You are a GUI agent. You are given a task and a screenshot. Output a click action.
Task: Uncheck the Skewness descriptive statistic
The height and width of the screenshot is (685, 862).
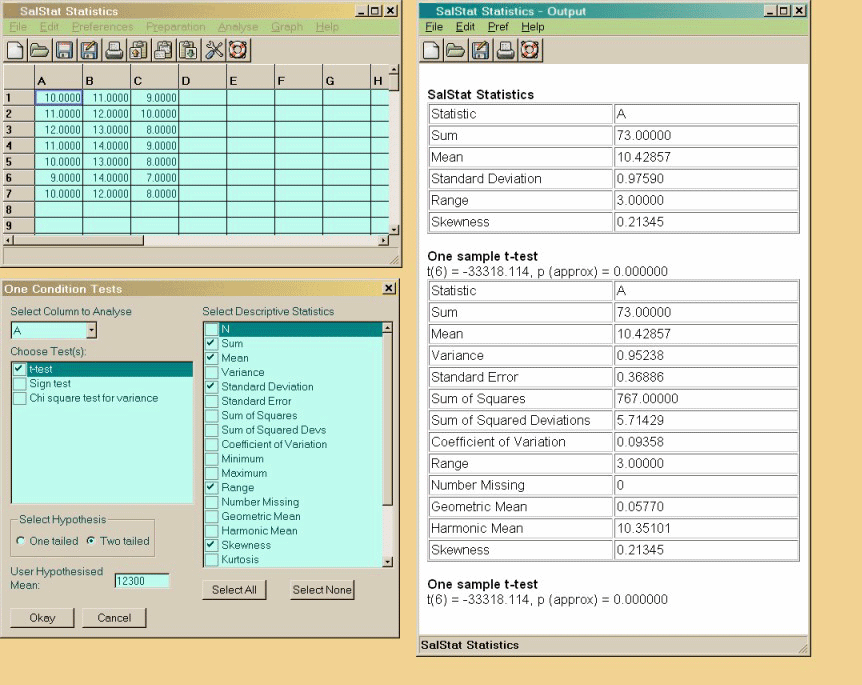(x=211, y=545)
